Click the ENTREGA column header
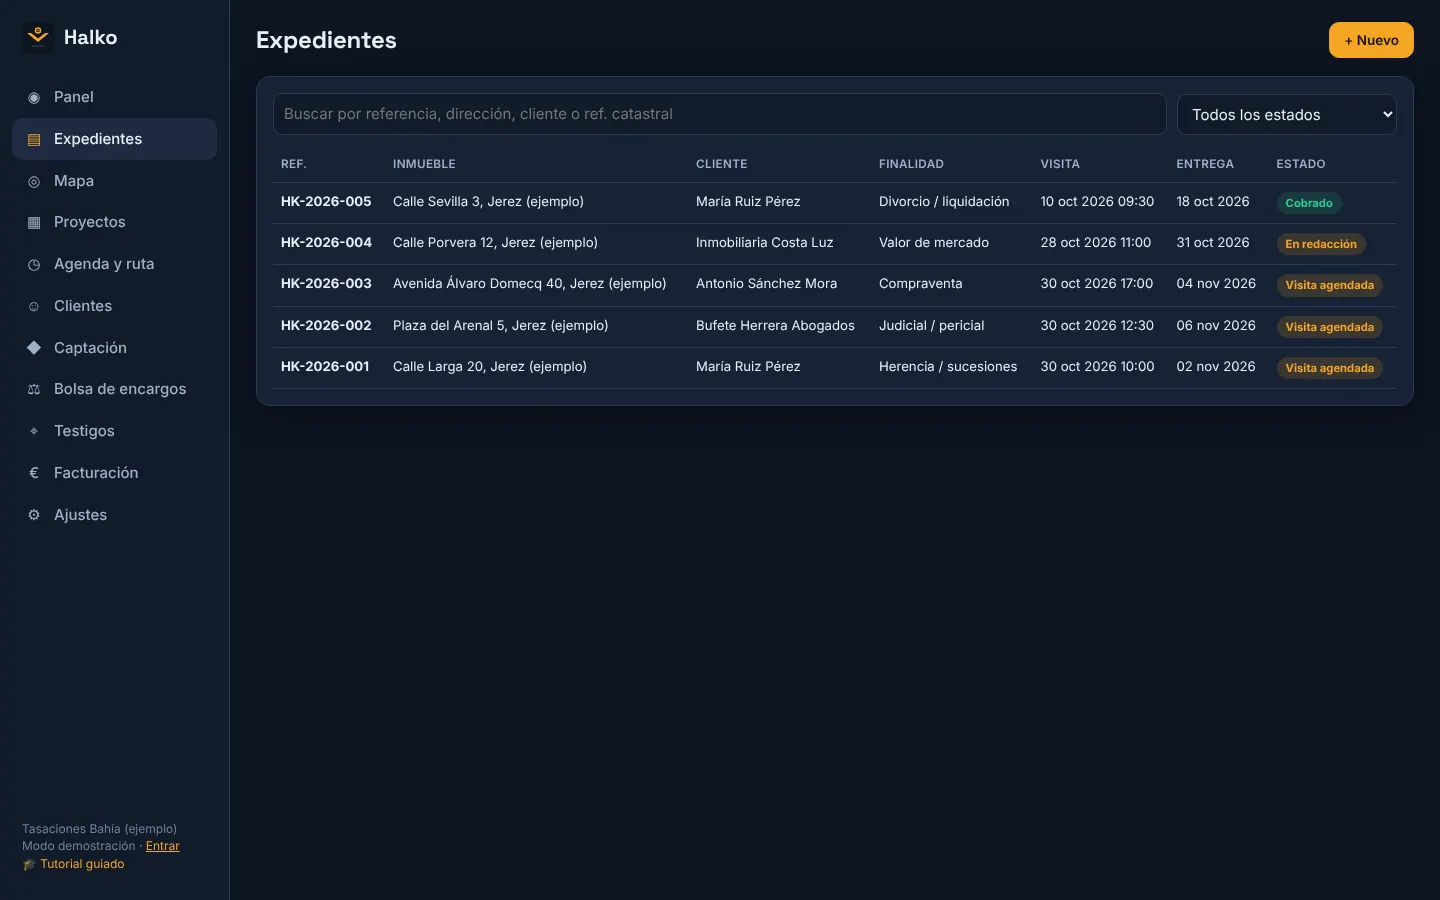The image size is (1440, 900). tap(1205, 164)
